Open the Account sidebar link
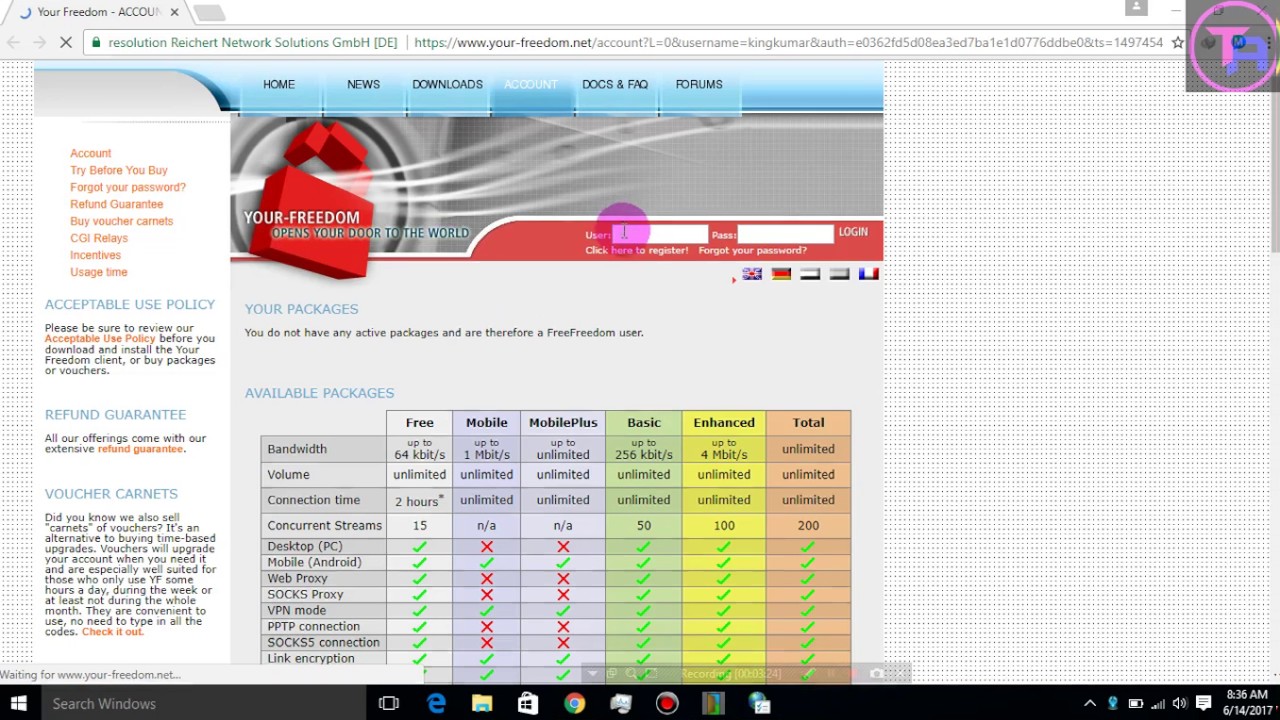The width and height of the screenshot is (1280, 720). tap(90, 153)
